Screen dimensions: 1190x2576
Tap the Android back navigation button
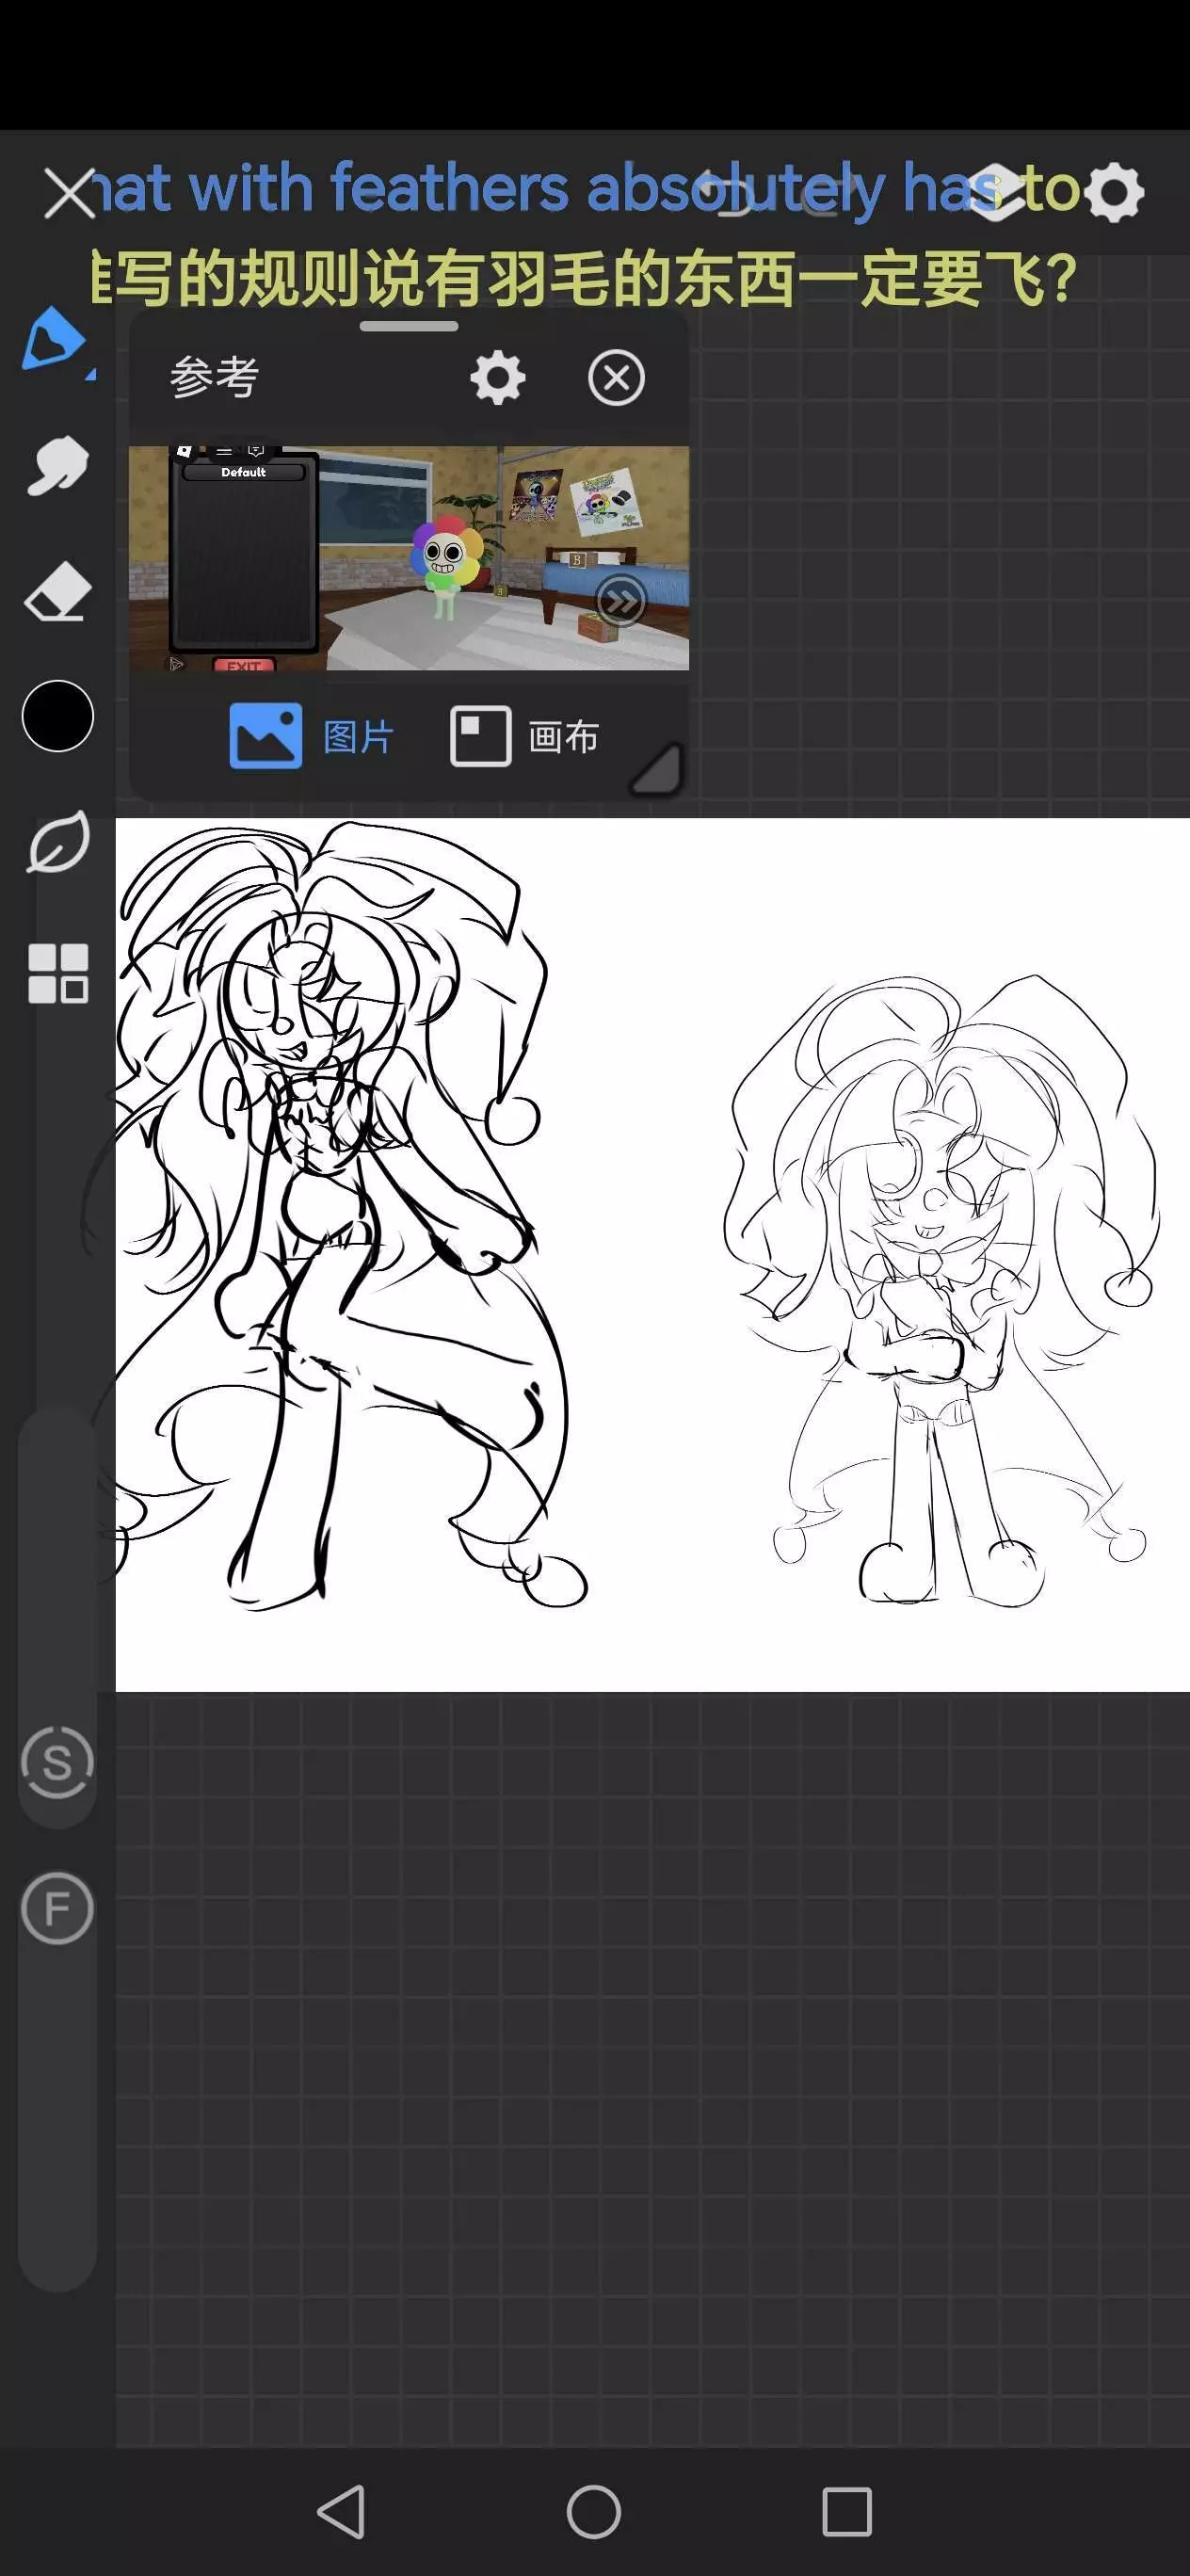pos(341,2511)
